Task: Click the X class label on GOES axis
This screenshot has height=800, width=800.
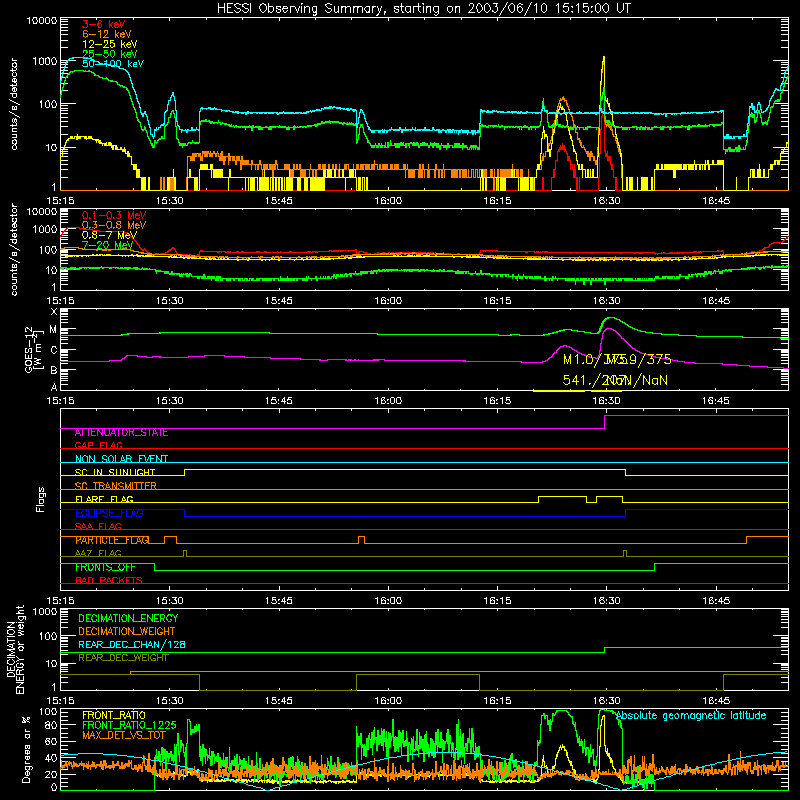Action: tap(54, 311)
